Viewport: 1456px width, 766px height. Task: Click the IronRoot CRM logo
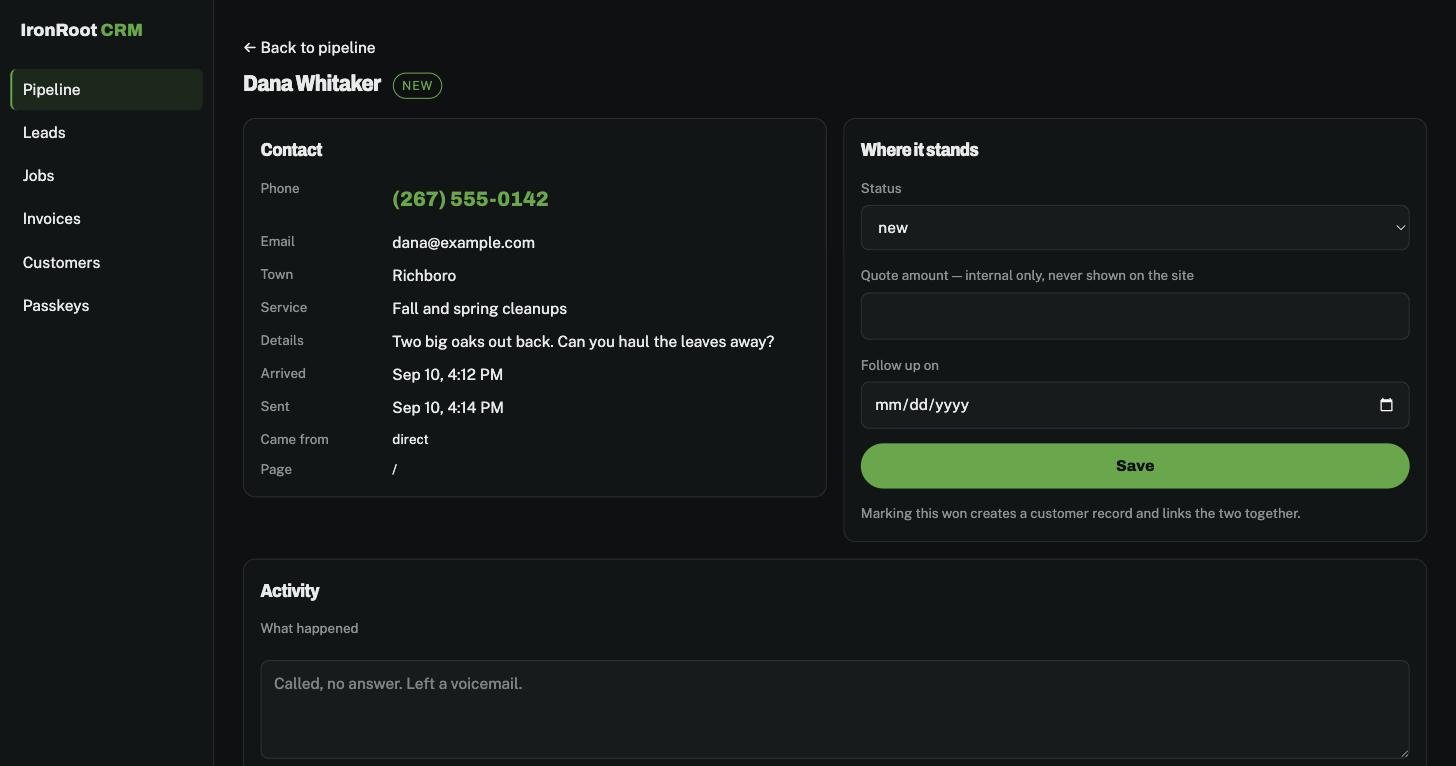(82, 30)
